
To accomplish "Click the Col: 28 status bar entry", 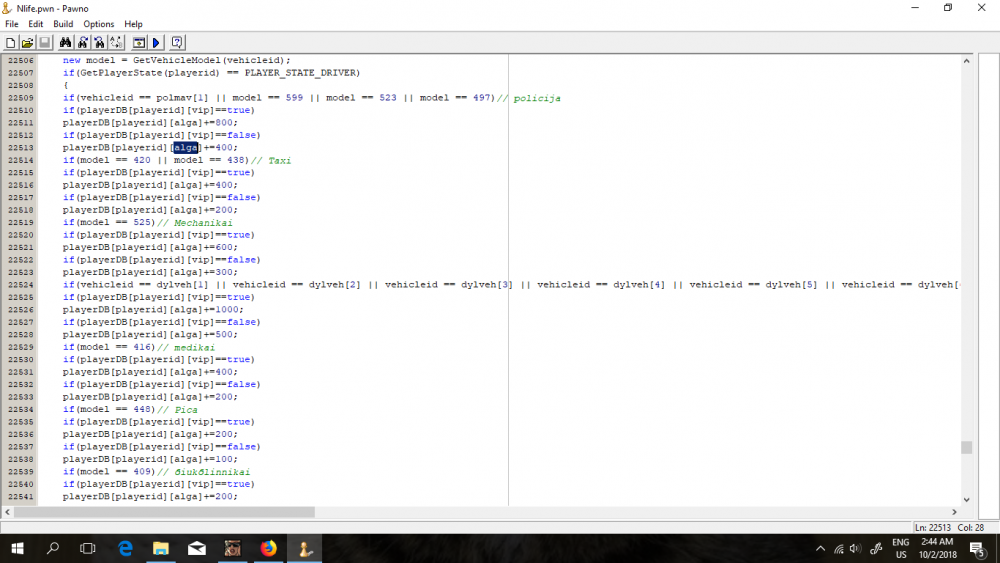I will (x=971, y=528).
